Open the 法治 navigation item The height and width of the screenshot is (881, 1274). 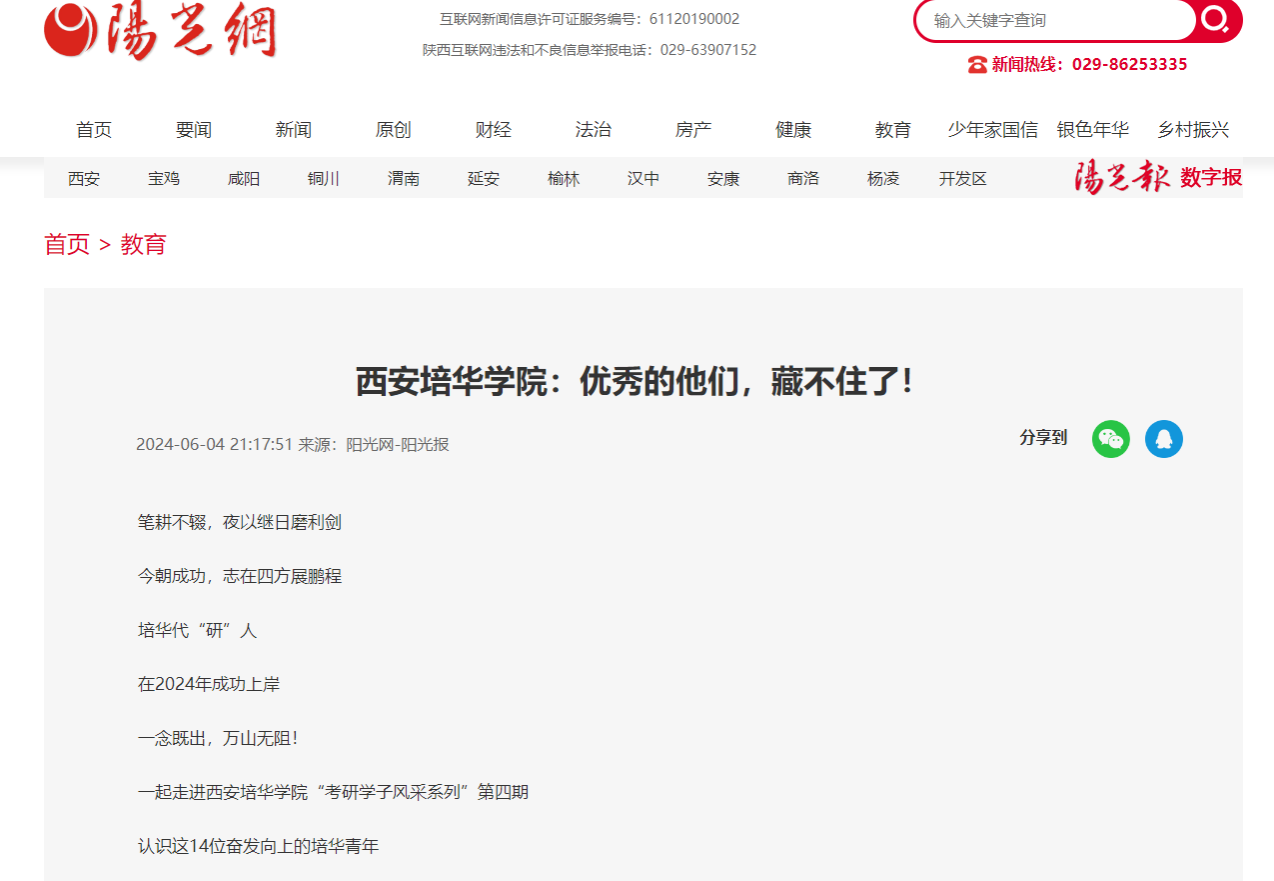pyautogui.click(x=593, y=130)
